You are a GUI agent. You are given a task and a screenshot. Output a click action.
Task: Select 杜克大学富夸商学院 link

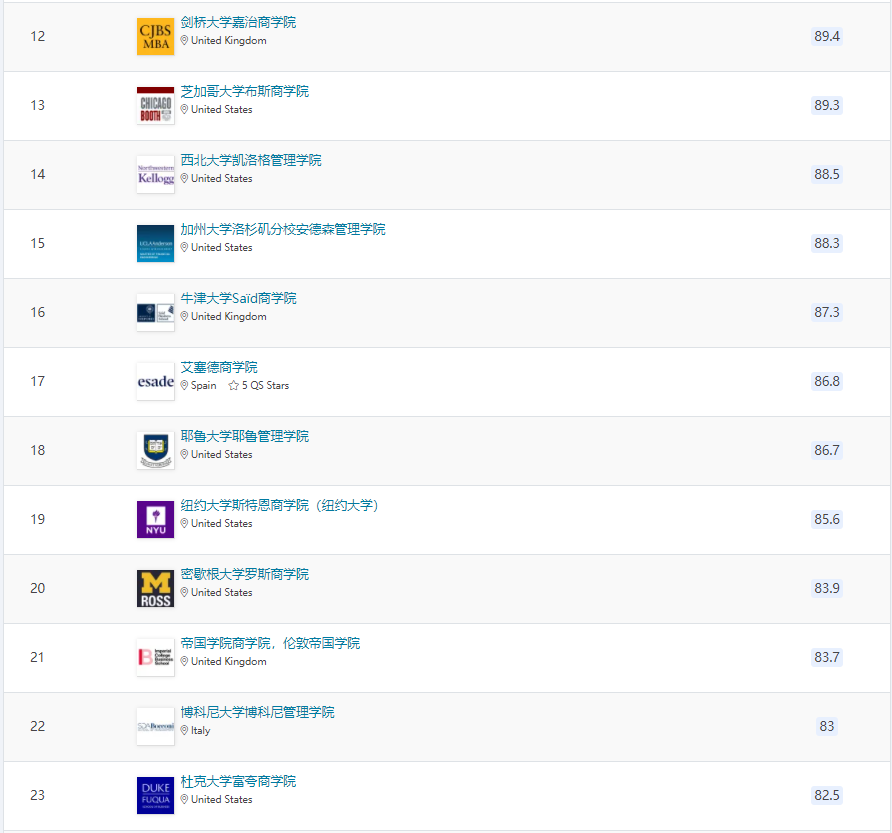(x=238, y=781)
